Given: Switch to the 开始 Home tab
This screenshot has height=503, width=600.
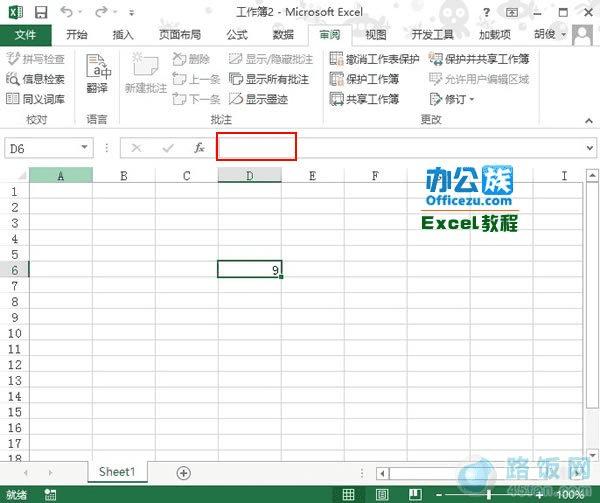Looking at the screenshot, I should (77, 35).
